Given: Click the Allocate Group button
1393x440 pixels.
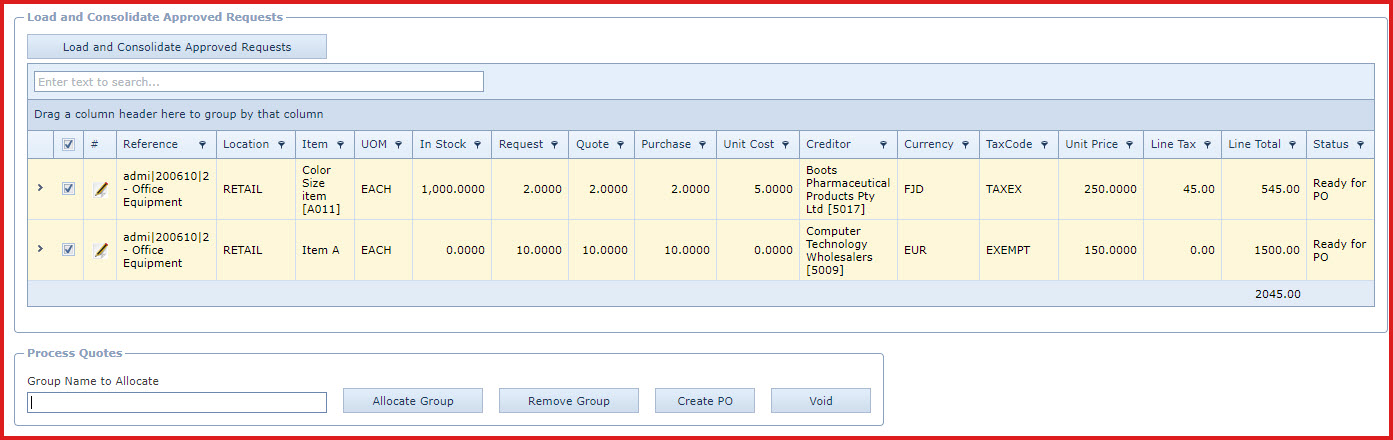Looking at the screenshot, I should pyautogui.click(x=413, y=401).
